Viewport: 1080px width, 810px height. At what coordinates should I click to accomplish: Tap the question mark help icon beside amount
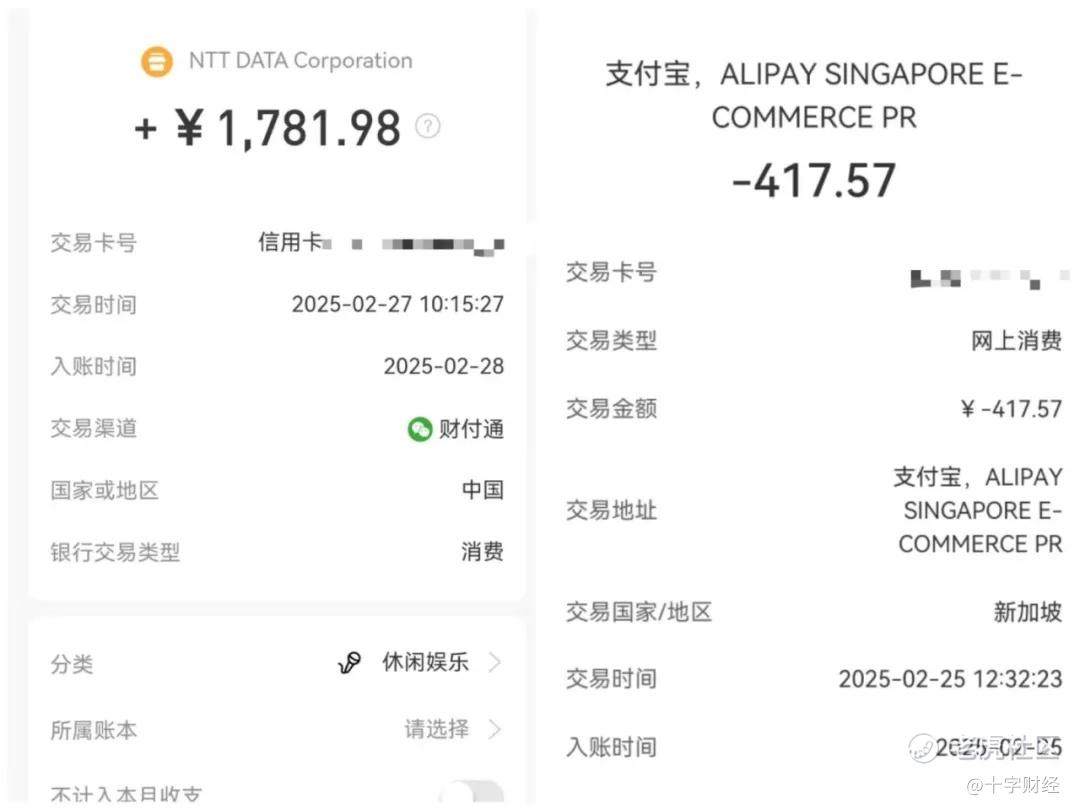coord(428,126)
